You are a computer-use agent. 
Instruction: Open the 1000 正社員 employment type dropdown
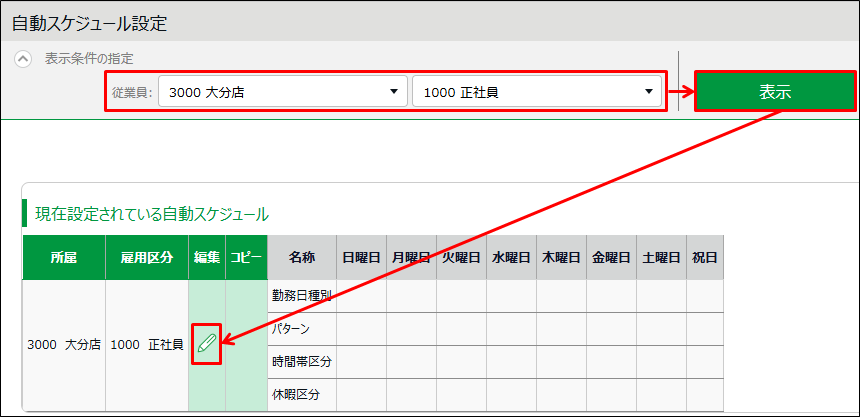tap(537, 91)
